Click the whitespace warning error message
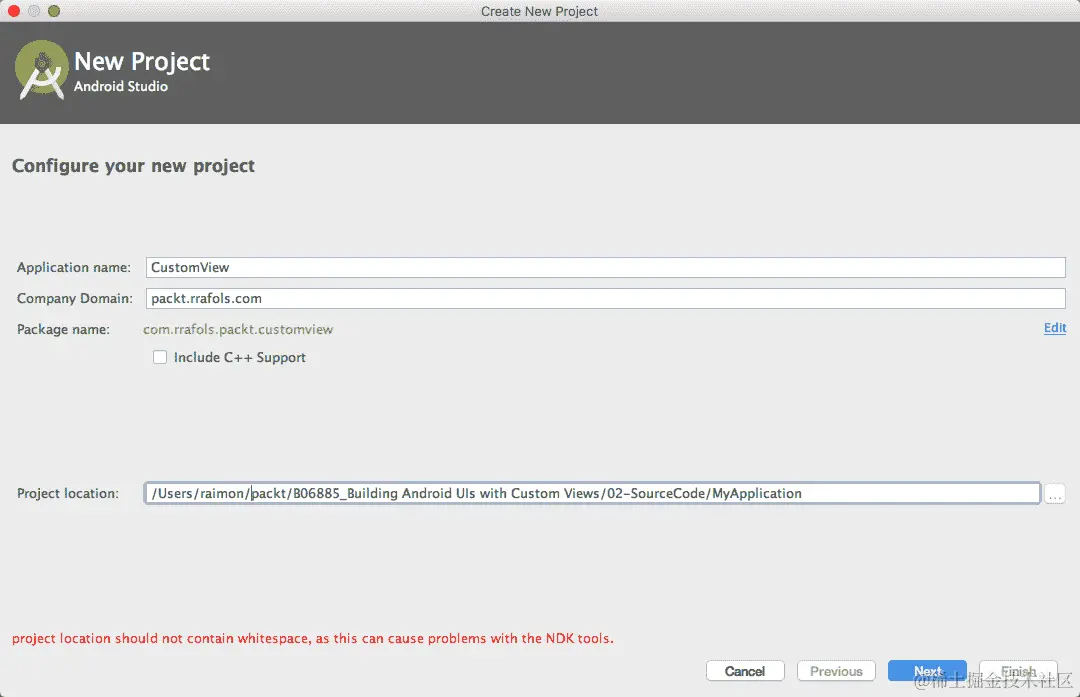This screenshot has height=697, width=1080. point(313,638)
